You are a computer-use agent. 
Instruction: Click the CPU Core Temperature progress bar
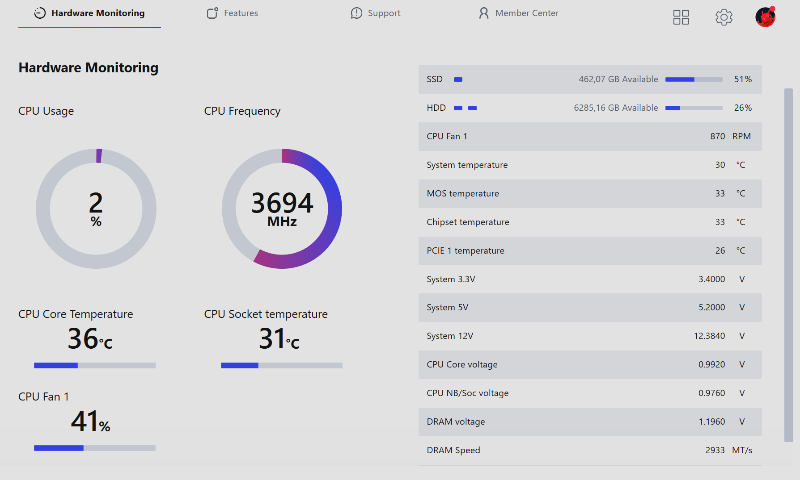click(95, 366)
